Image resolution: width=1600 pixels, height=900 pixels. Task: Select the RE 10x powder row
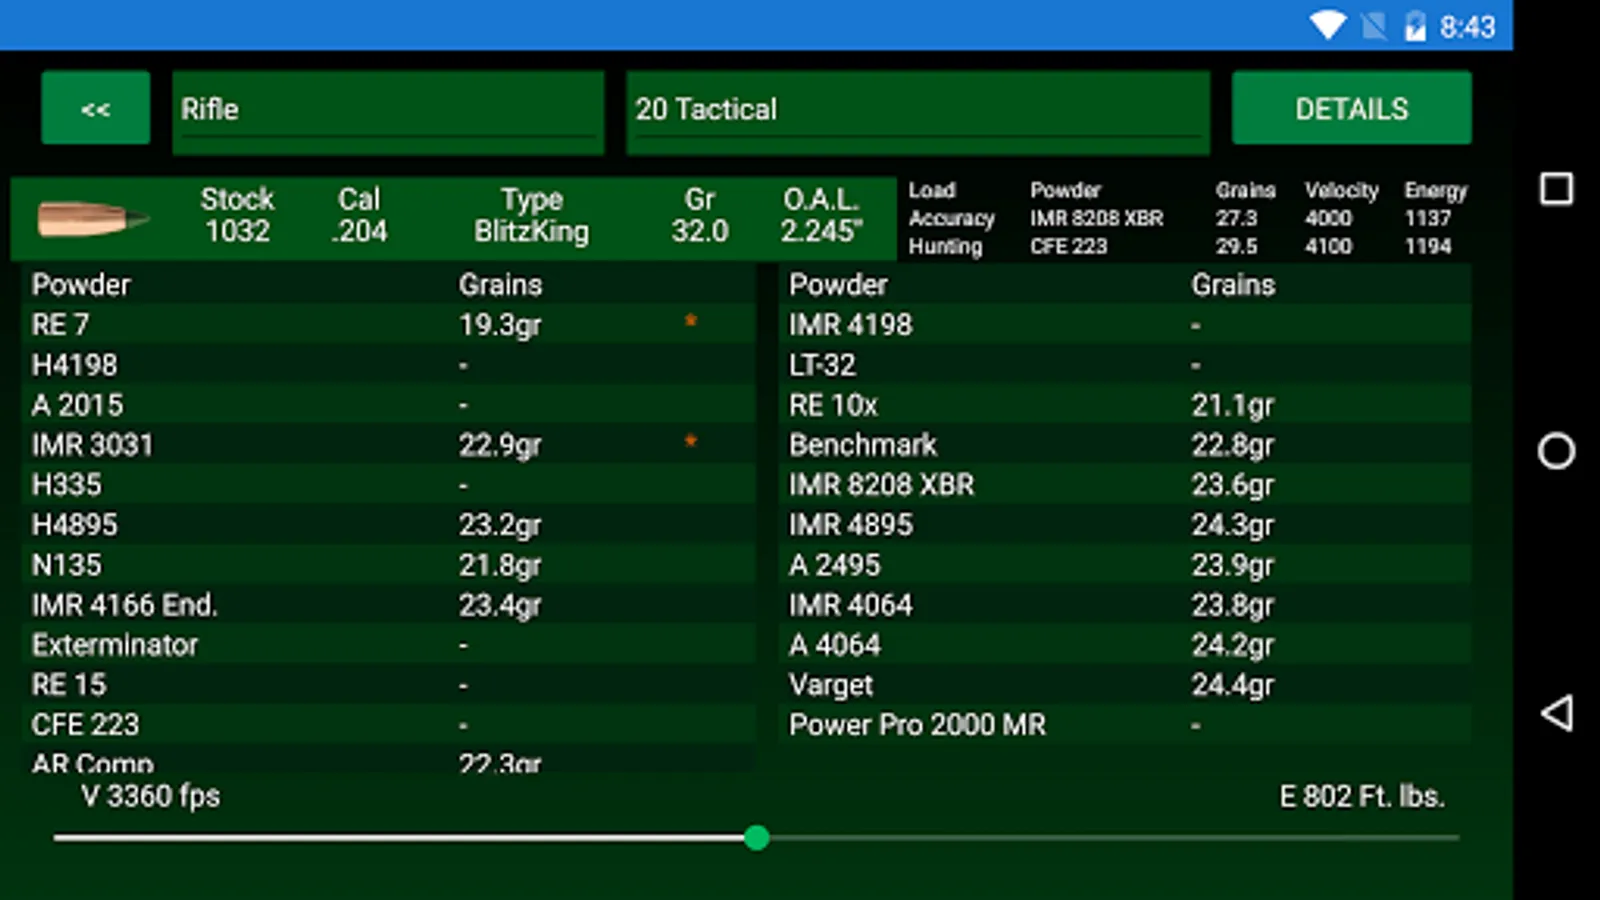click(1125, 404)
